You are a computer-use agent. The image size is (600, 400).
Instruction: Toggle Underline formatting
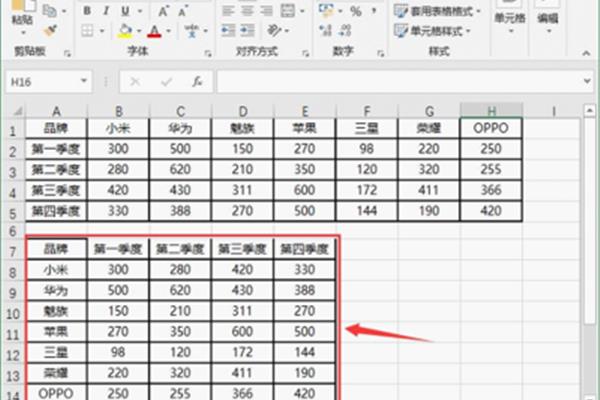(125, 11)
